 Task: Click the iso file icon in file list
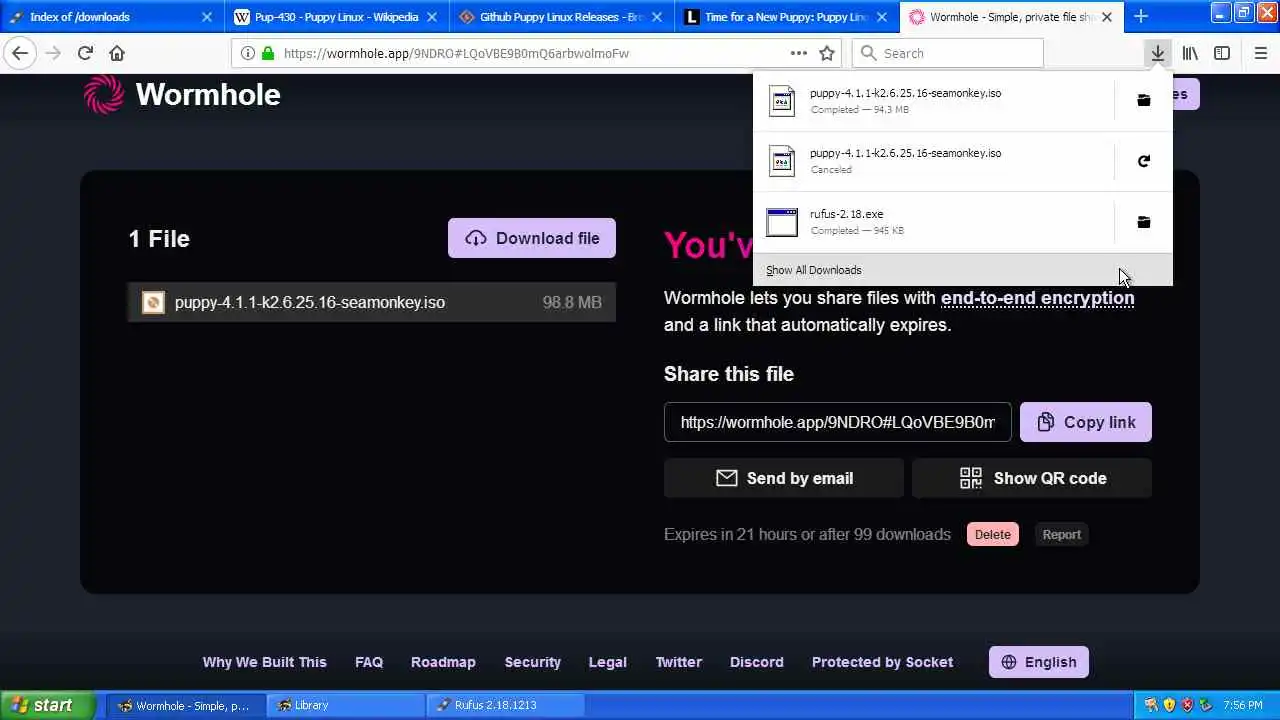click(x=153, y=302)
